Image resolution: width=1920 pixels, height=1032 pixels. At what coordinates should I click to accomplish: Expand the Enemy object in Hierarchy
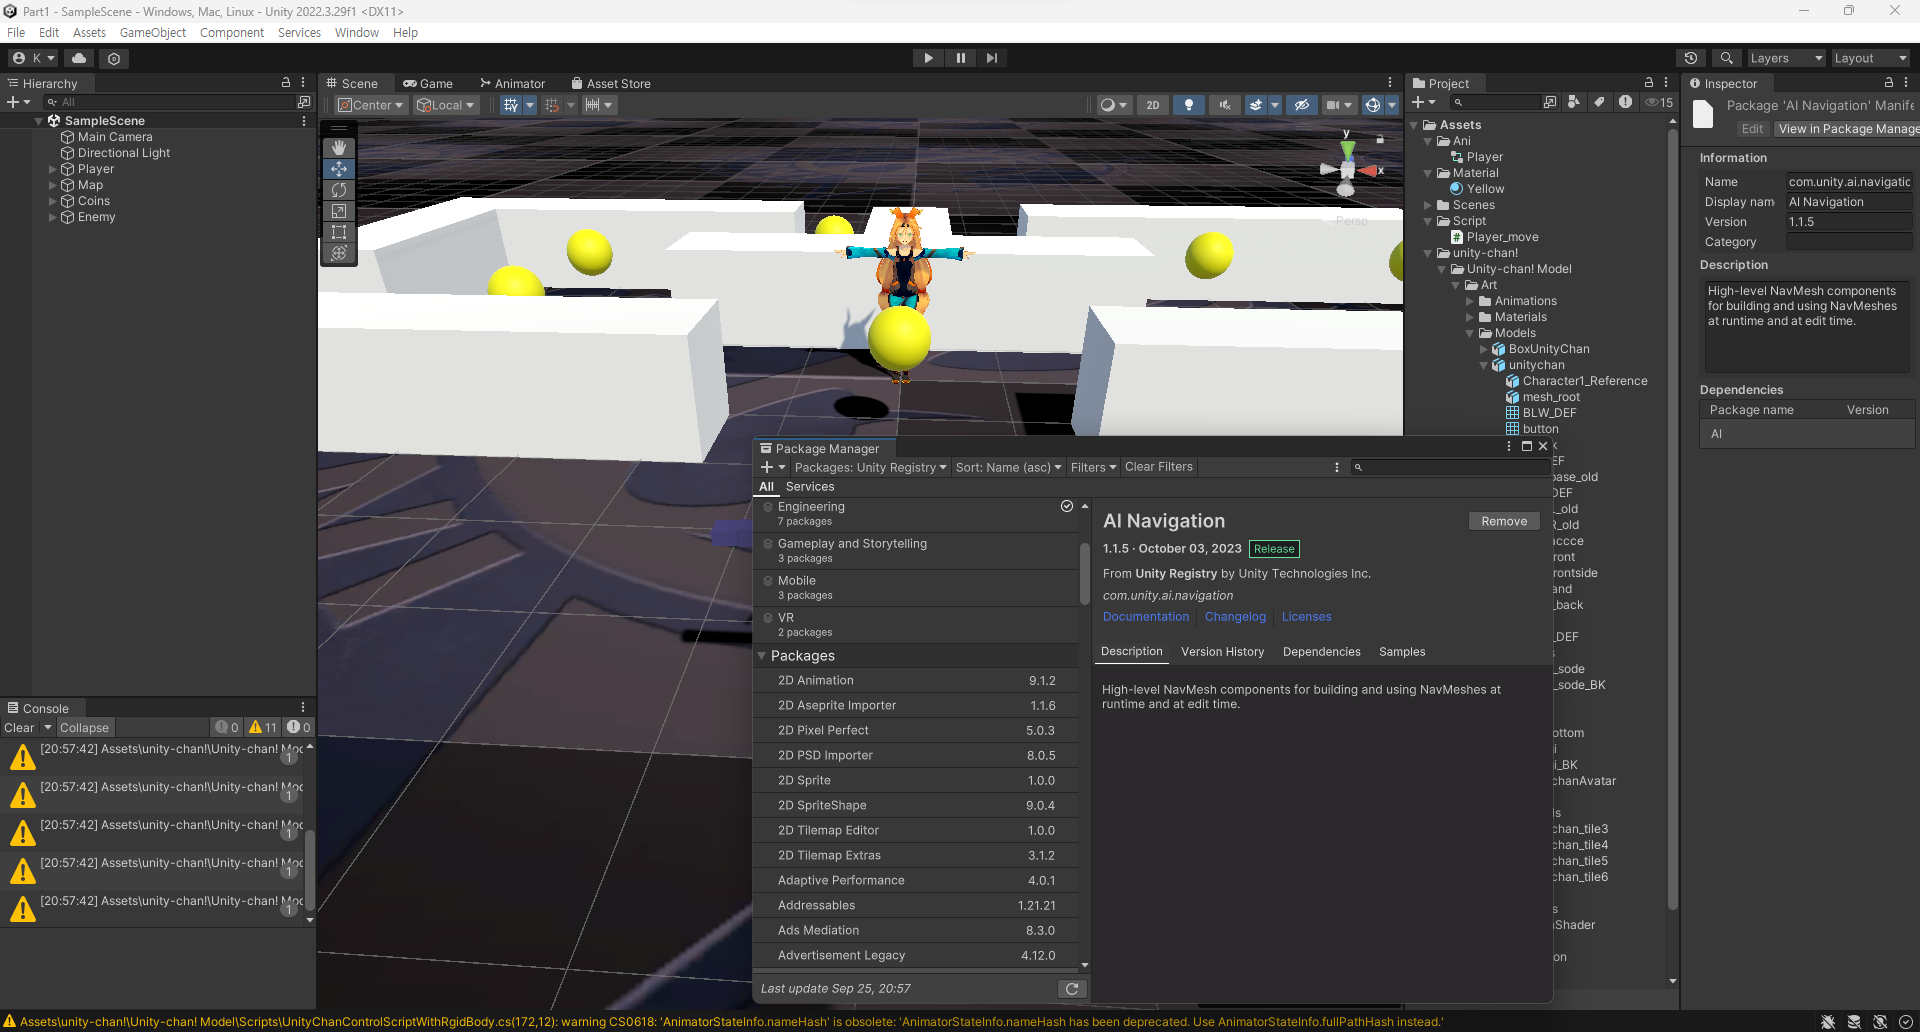click(52, 217)
